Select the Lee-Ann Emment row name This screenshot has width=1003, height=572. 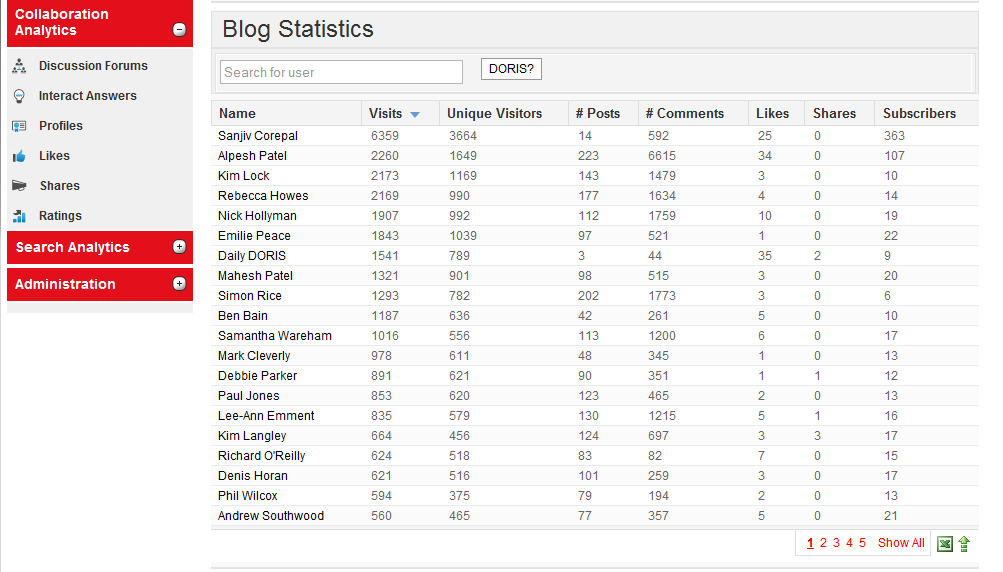[x=266, y=415]
